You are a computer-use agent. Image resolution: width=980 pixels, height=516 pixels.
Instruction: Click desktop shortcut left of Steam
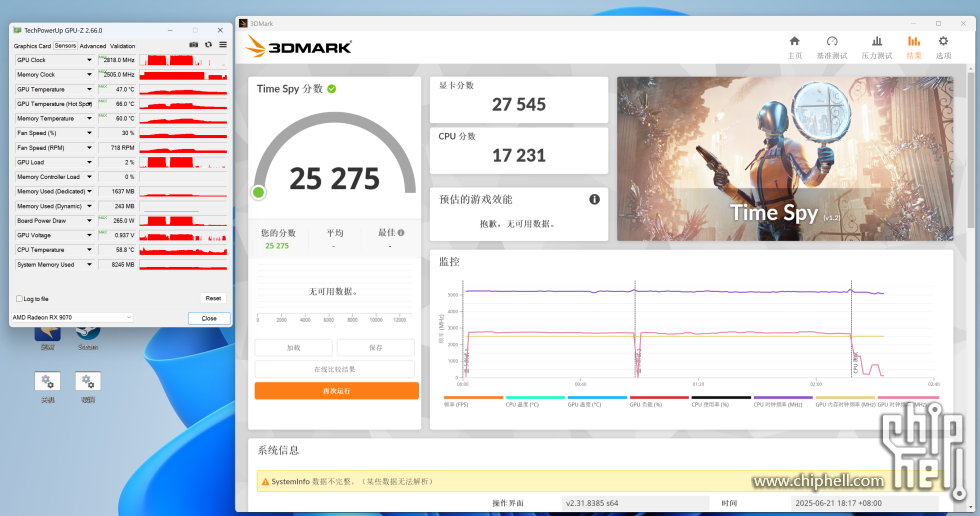point(48,337)
